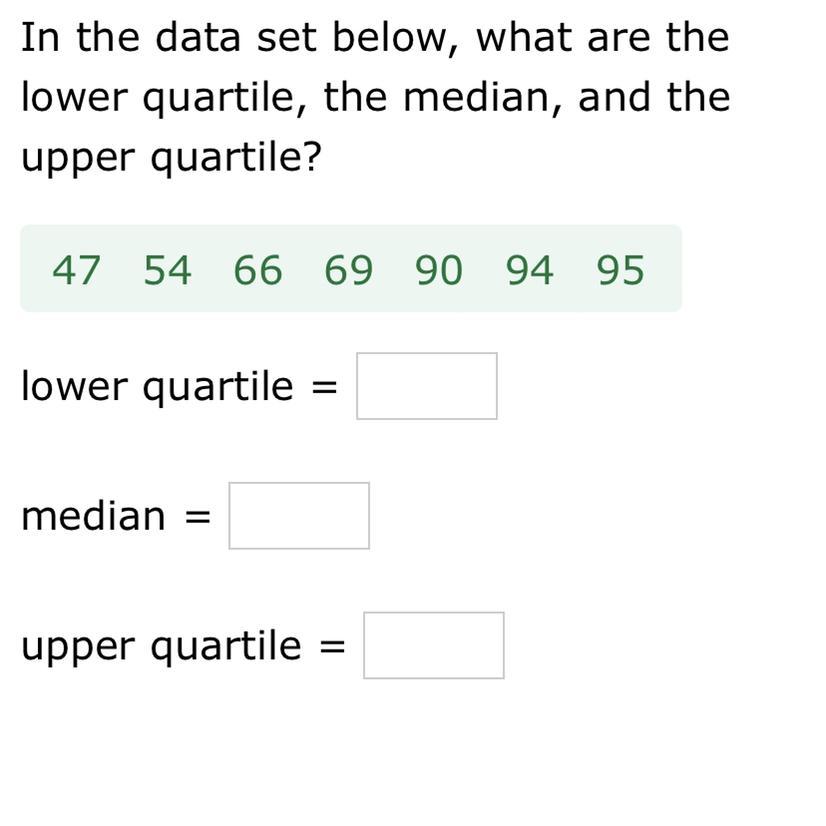826x826 pixels.
Task: Click the 'upper quartile' label beside its answer box
Action: 161,647
